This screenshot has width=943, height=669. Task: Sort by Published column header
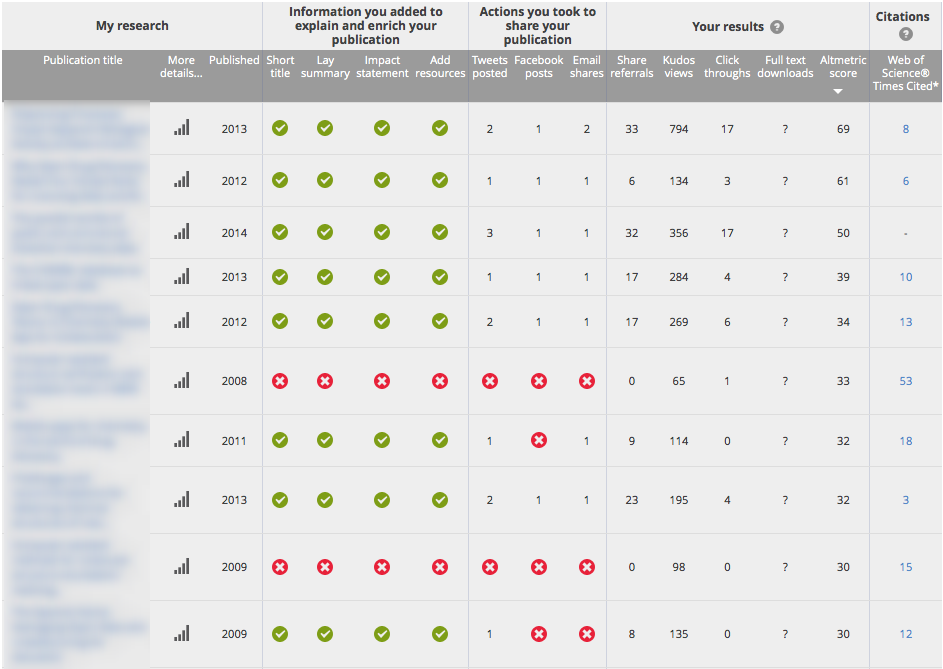tap(234, 60)
